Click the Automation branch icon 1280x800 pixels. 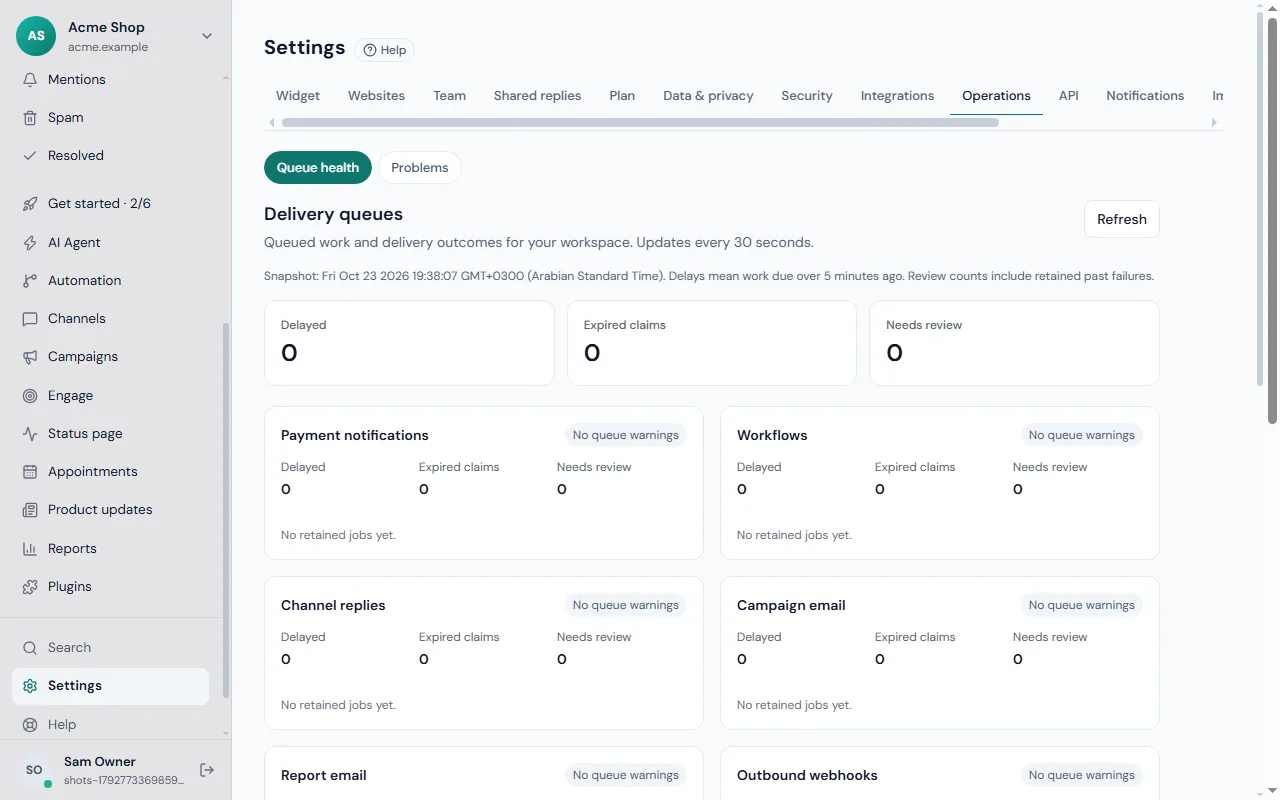[x=30, y=280]
